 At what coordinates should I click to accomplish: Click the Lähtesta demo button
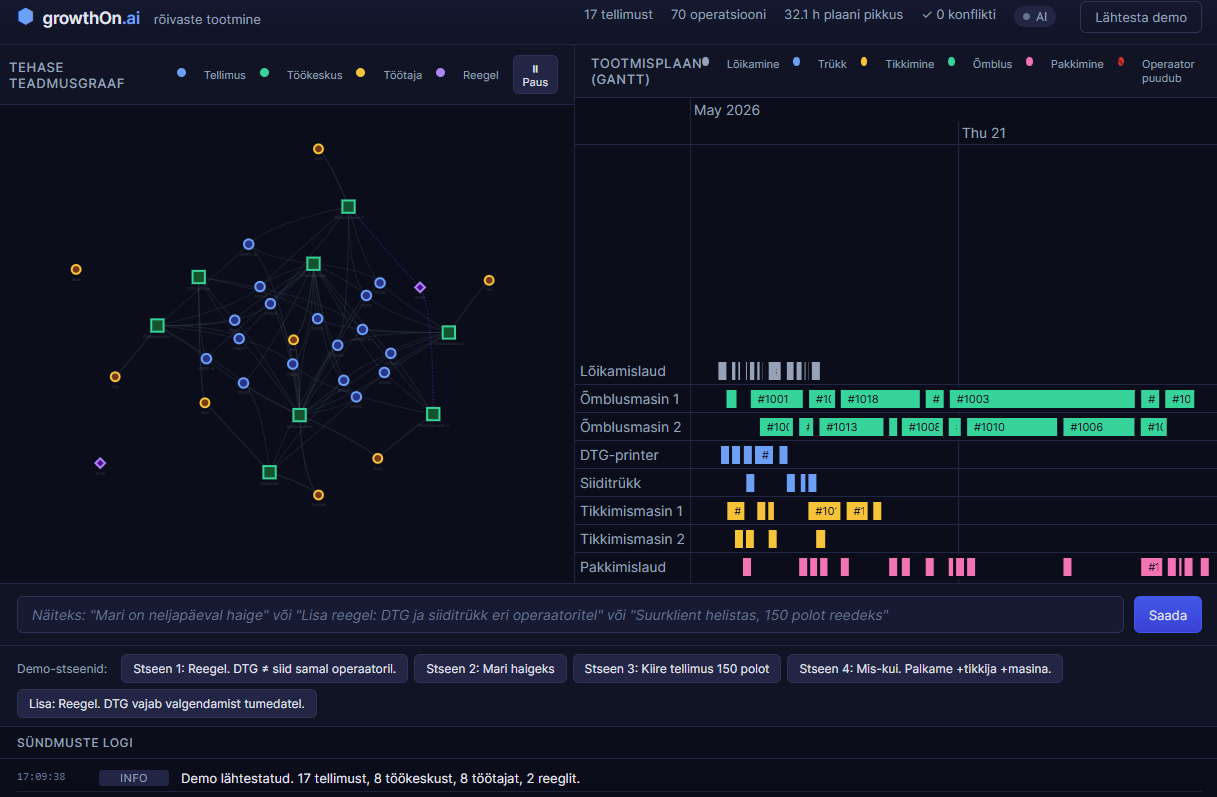pos(1141,17)
